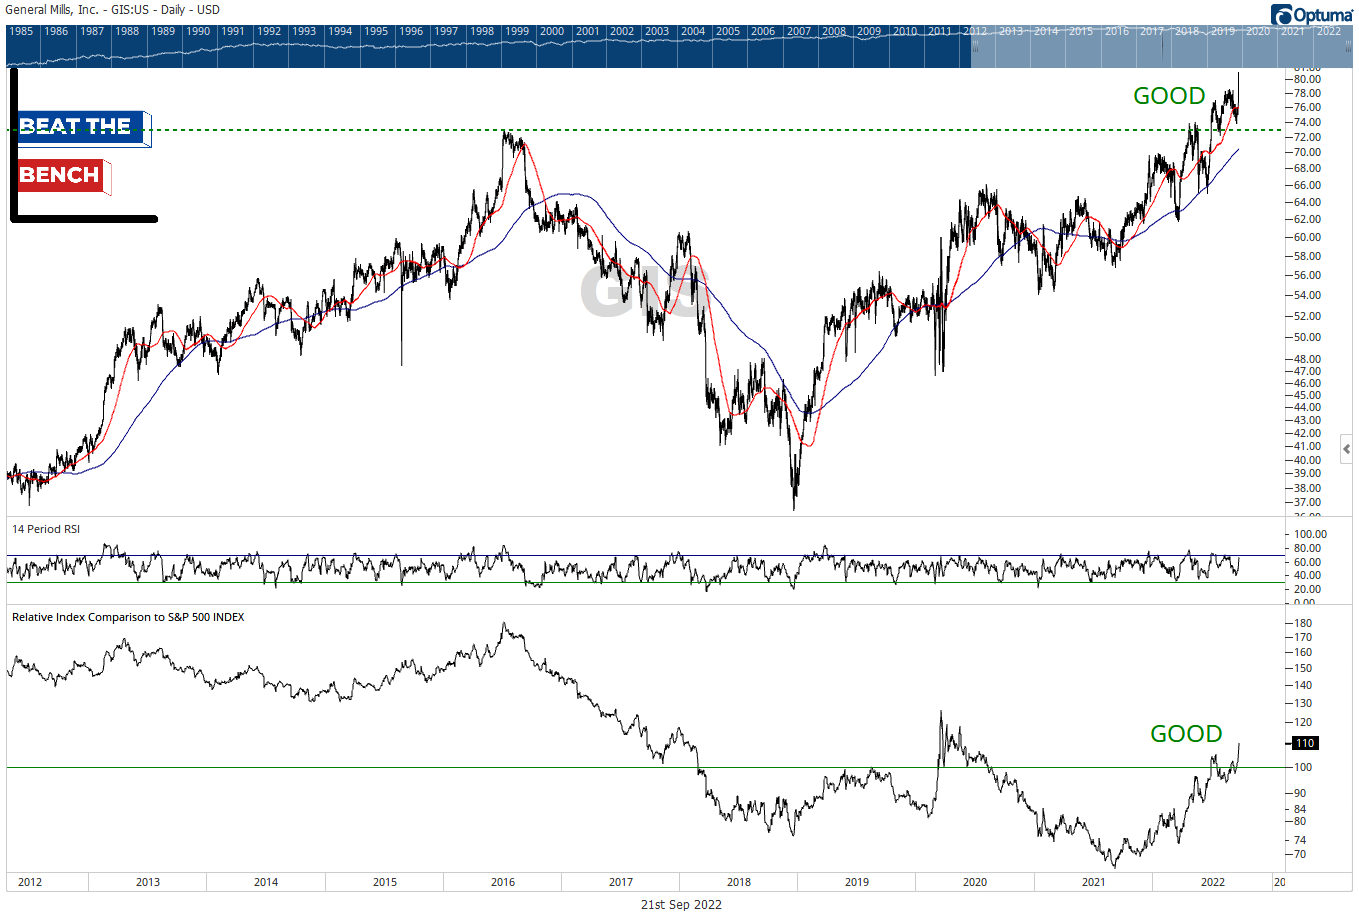Click 'Relative Index Comparison to S&P 500 INDEX' label
Viewport: 1359px width, 924px height.
click(128, 617)
